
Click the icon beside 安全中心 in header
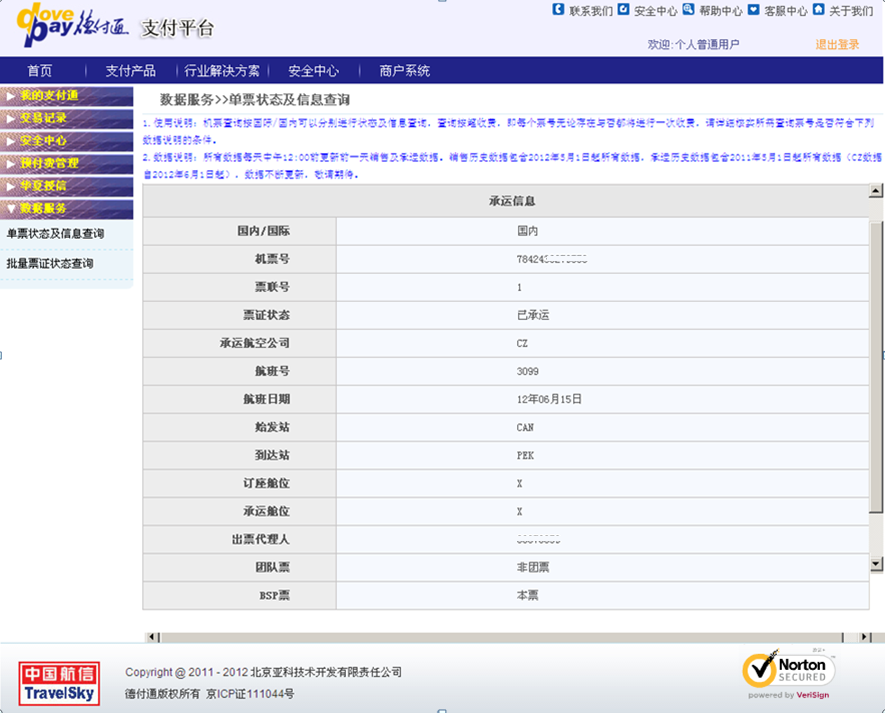(624, 10)
